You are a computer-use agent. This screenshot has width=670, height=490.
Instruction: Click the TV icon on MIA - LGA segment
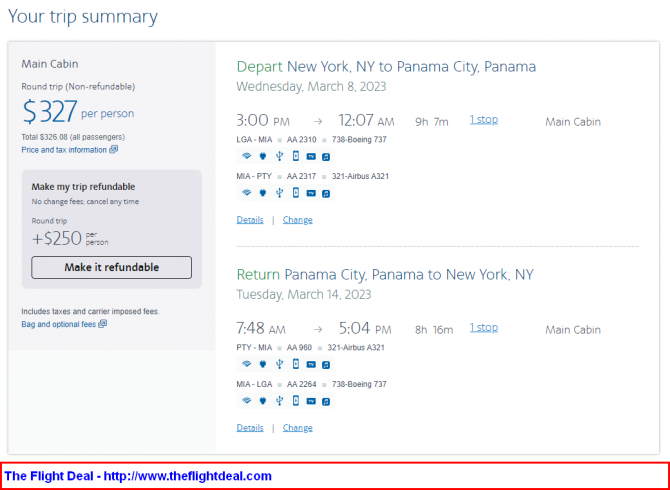pos(311,401)
